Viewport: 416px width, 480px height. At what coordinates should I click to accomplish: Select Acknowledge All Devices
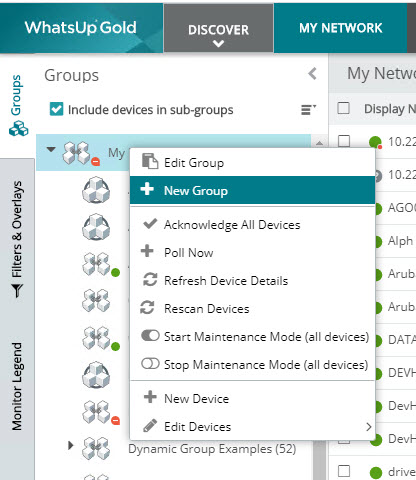click(x=252, y=225)
